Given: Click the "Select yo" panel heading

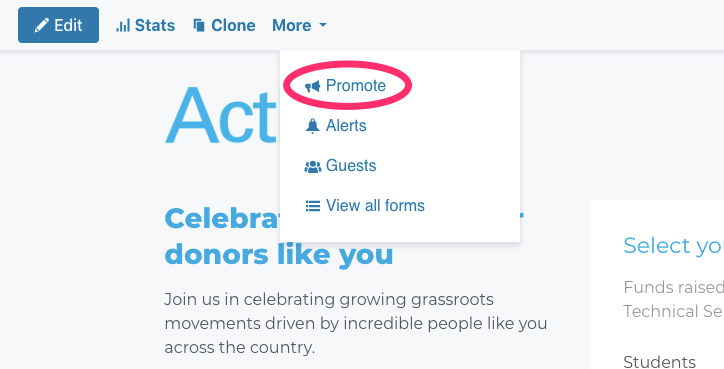Looking at the screenshot, I should point(673,246).
